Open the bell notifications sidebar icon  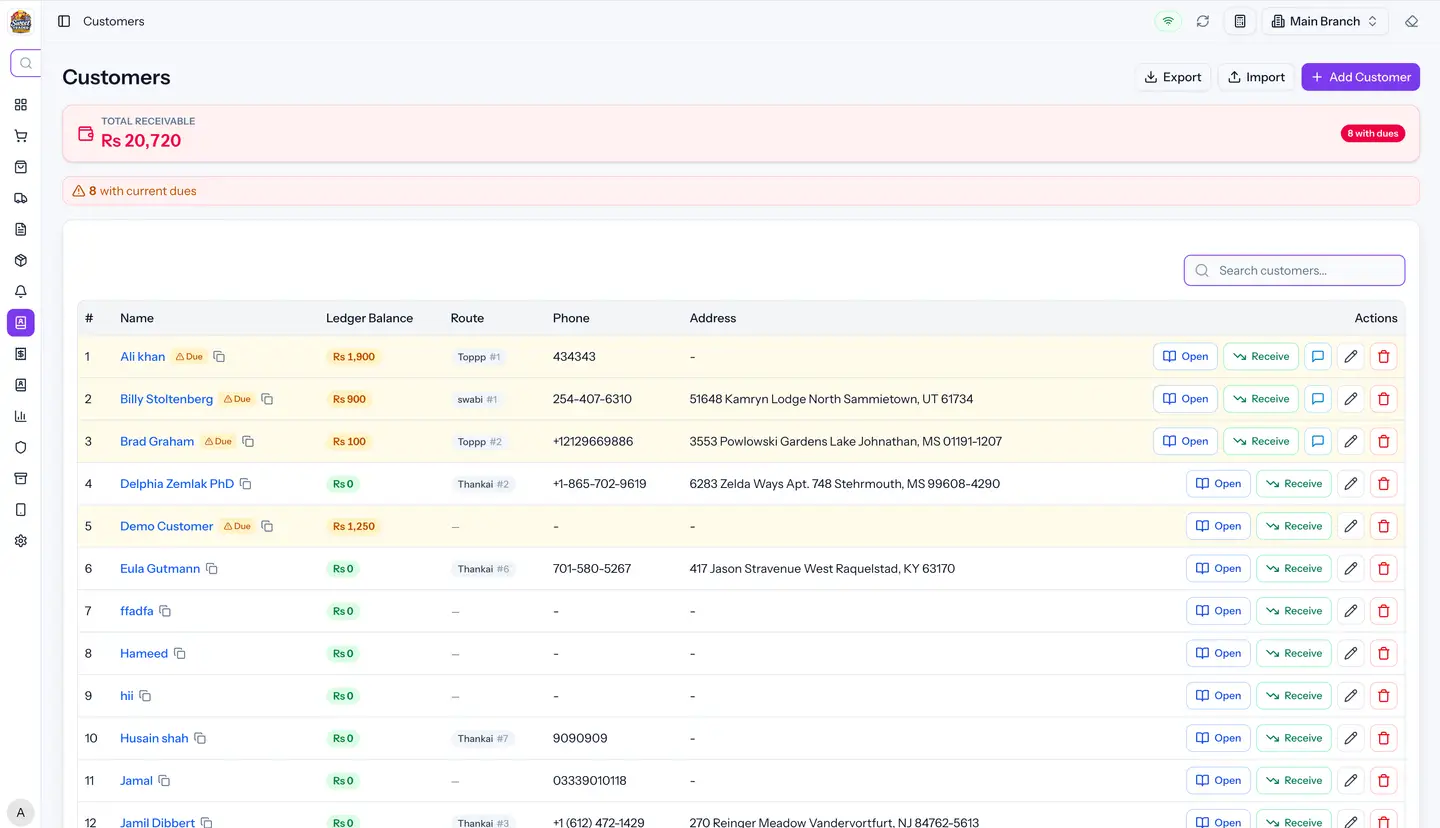coord(20,291)
